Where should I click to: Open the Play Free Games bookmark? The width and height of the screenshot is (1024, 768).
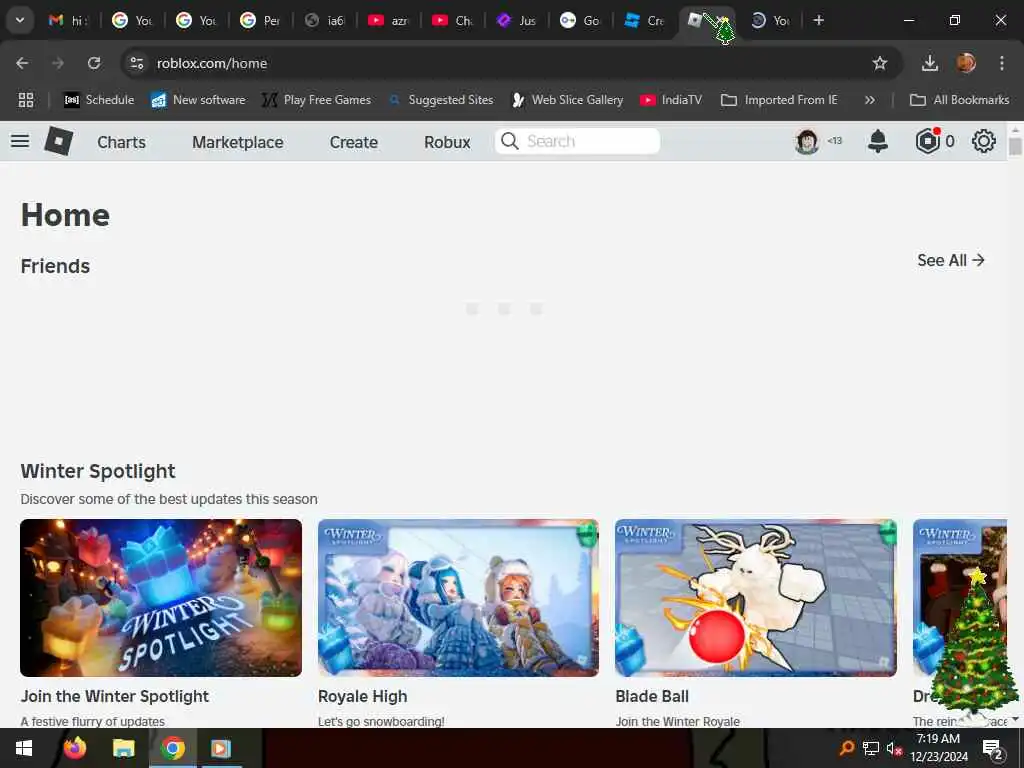[x=316, y=100]
